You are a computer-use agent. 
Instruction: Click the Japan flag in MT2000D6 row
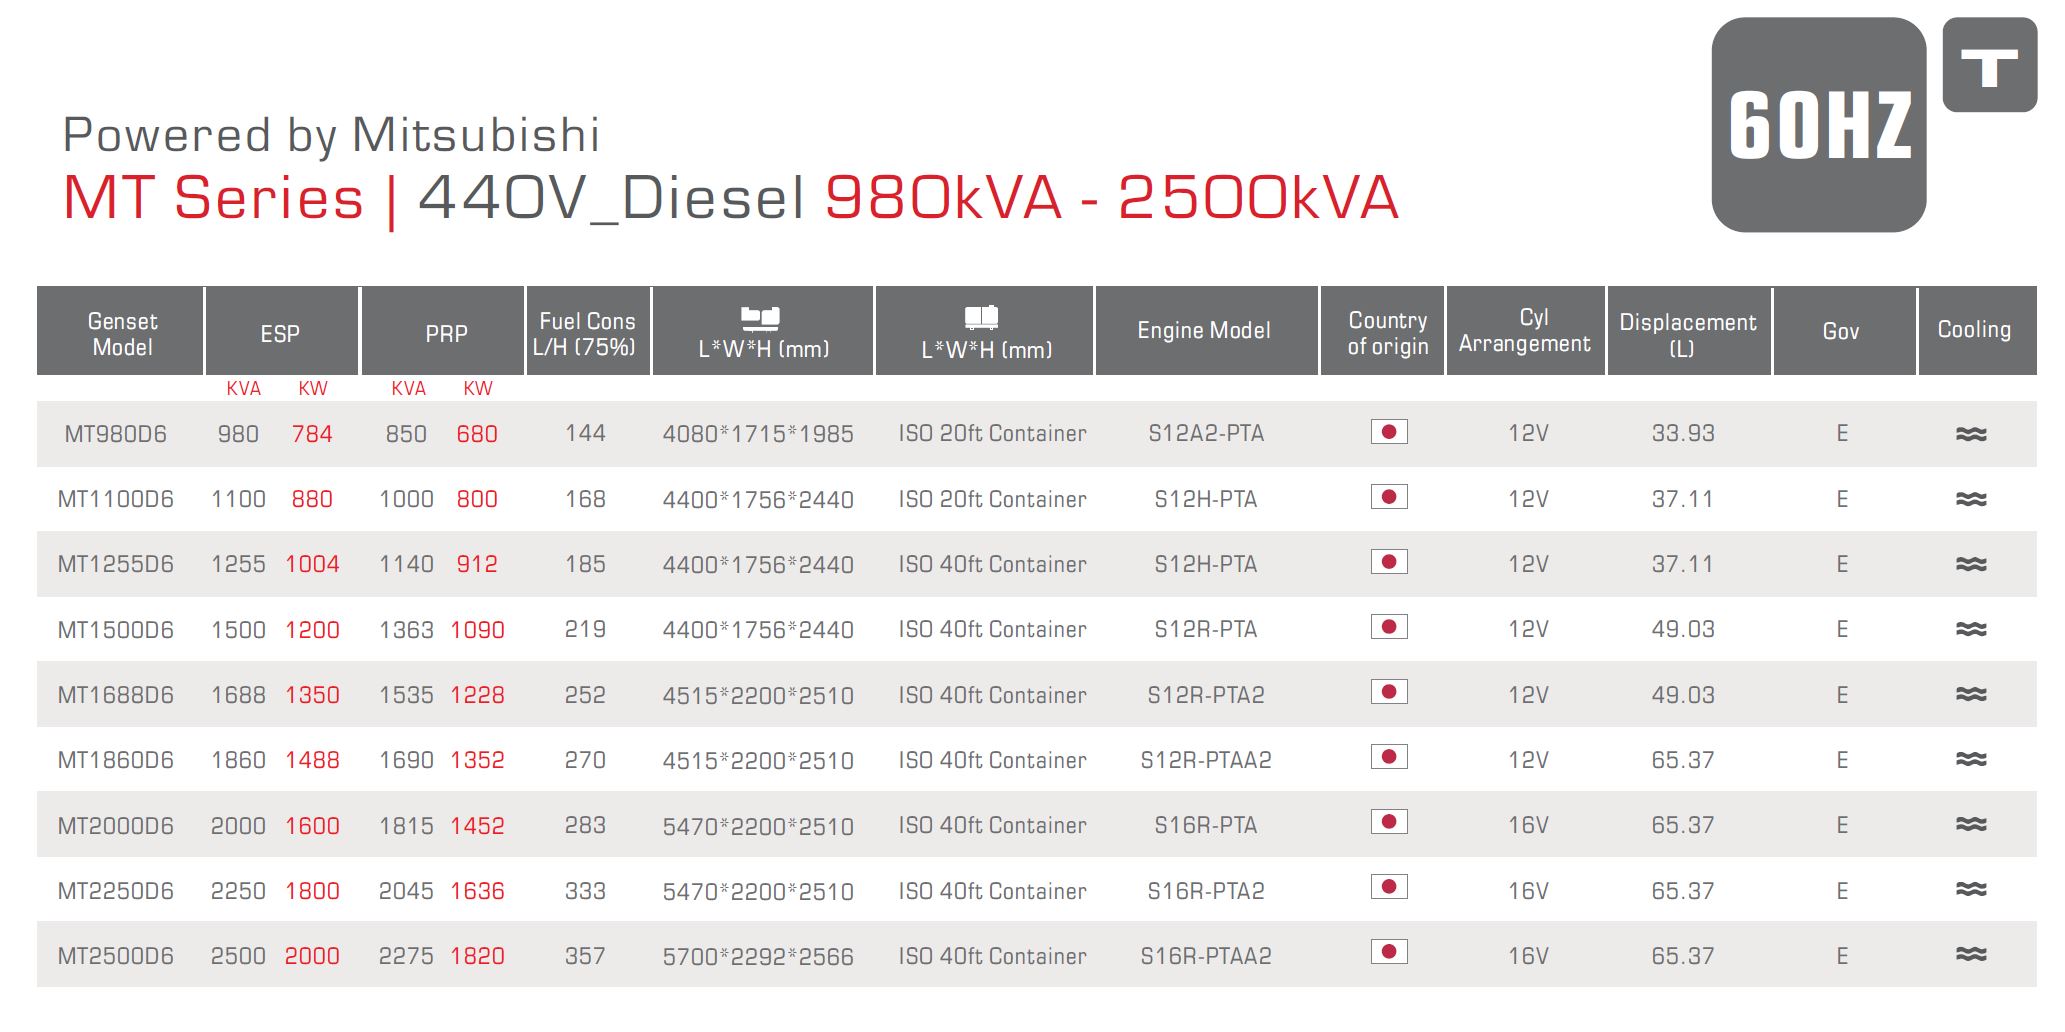(1389, 822)
